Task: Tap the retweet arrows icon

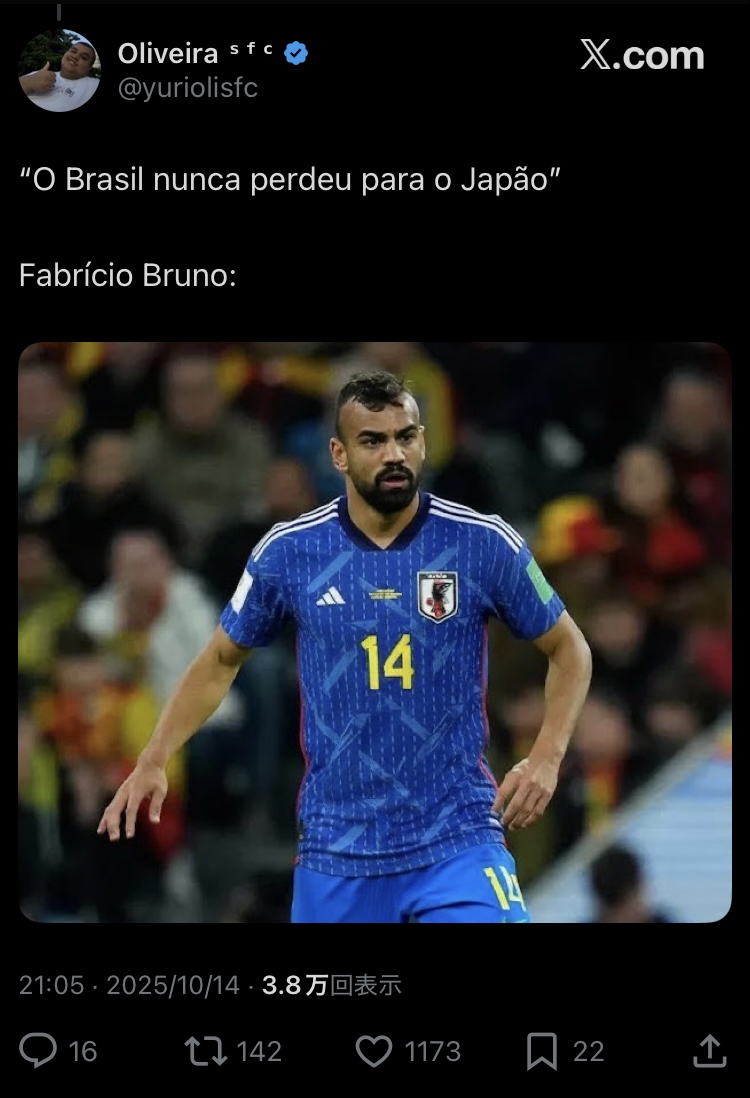Action: click(x=205, y=1051)
